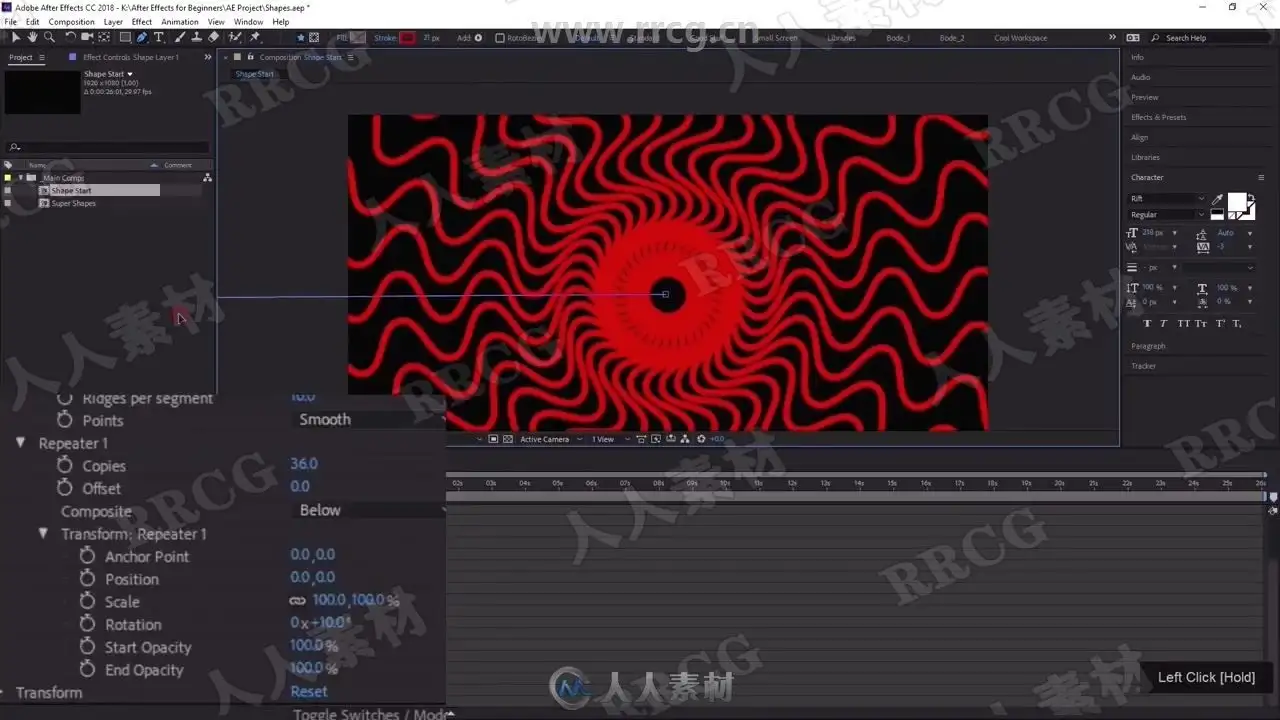The width and height of the screenshot is (1280, 720).
Task: Select the Hand tool
Action: click(x=33, y=38)
